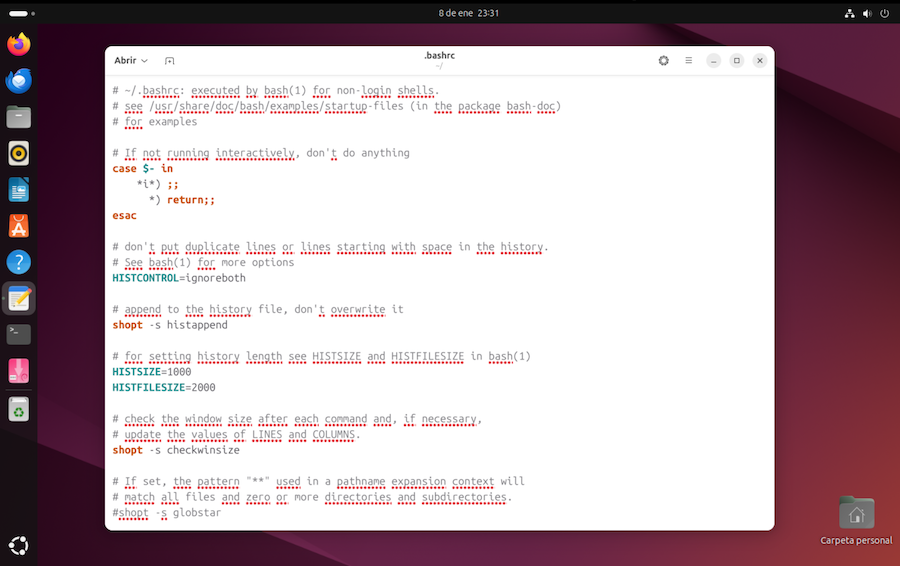This screenshot has width=900, height=566.
Task: Show applications via the Ubuntu logo button
Action: point(18,545)
